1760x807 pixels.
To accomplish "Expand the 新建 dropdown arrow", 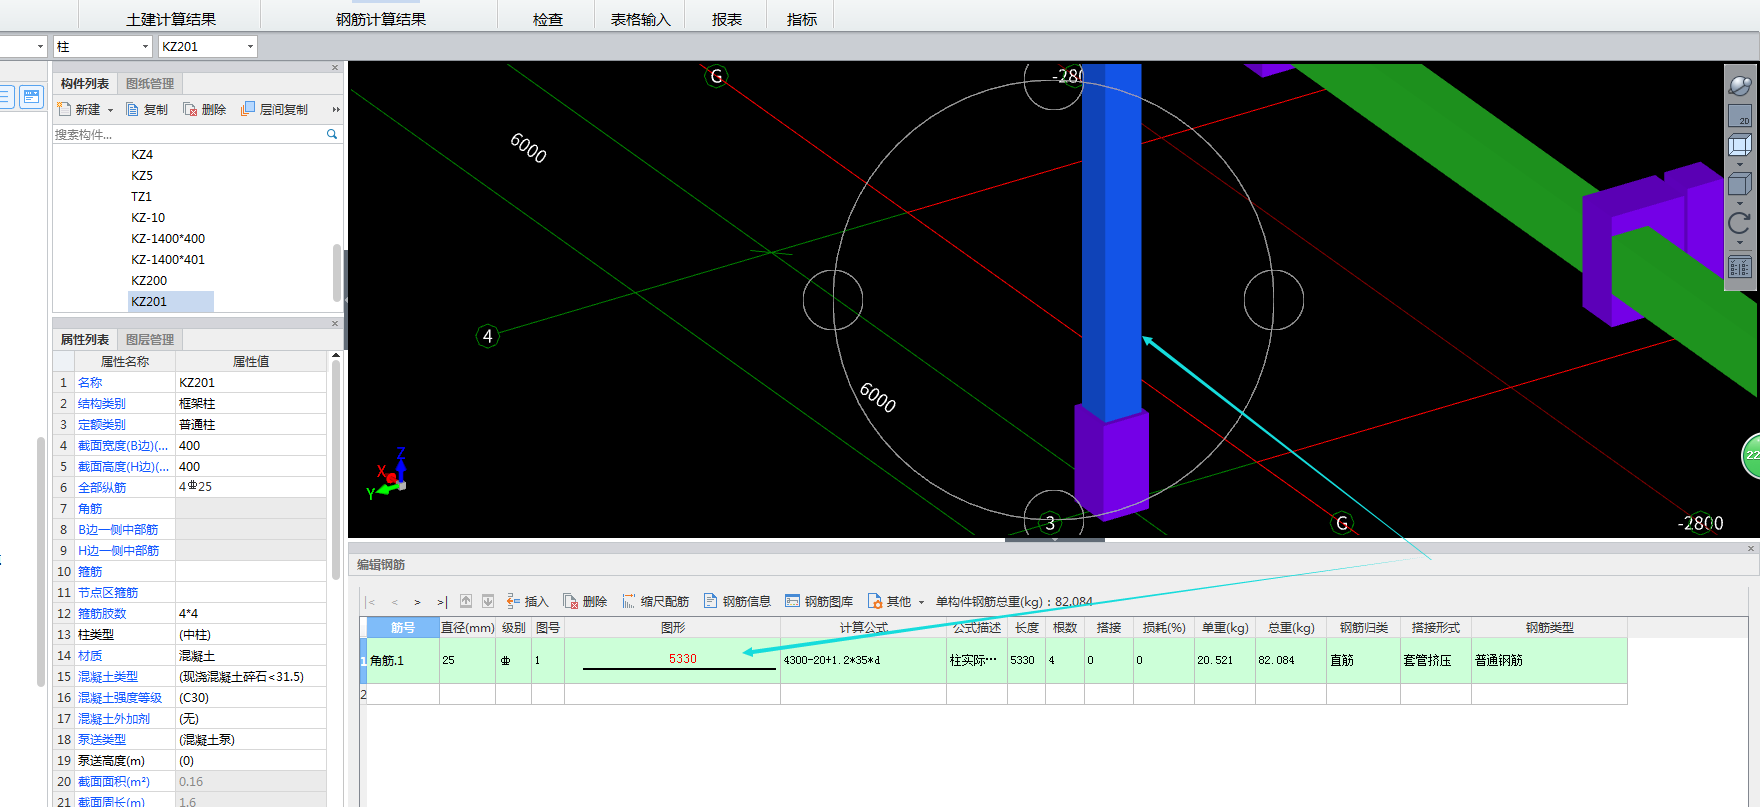I will 110,110.
